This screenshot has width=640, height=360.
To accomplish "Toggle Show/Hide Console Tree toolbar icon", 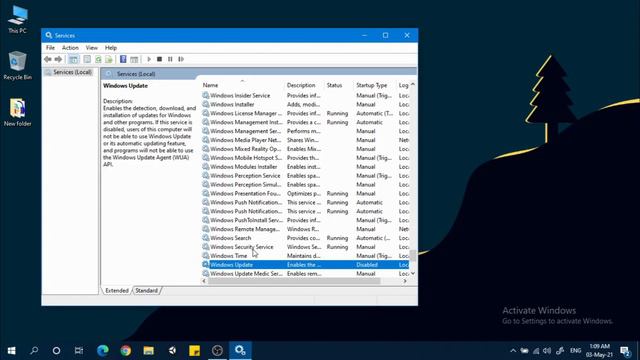I will coord(73,59).
